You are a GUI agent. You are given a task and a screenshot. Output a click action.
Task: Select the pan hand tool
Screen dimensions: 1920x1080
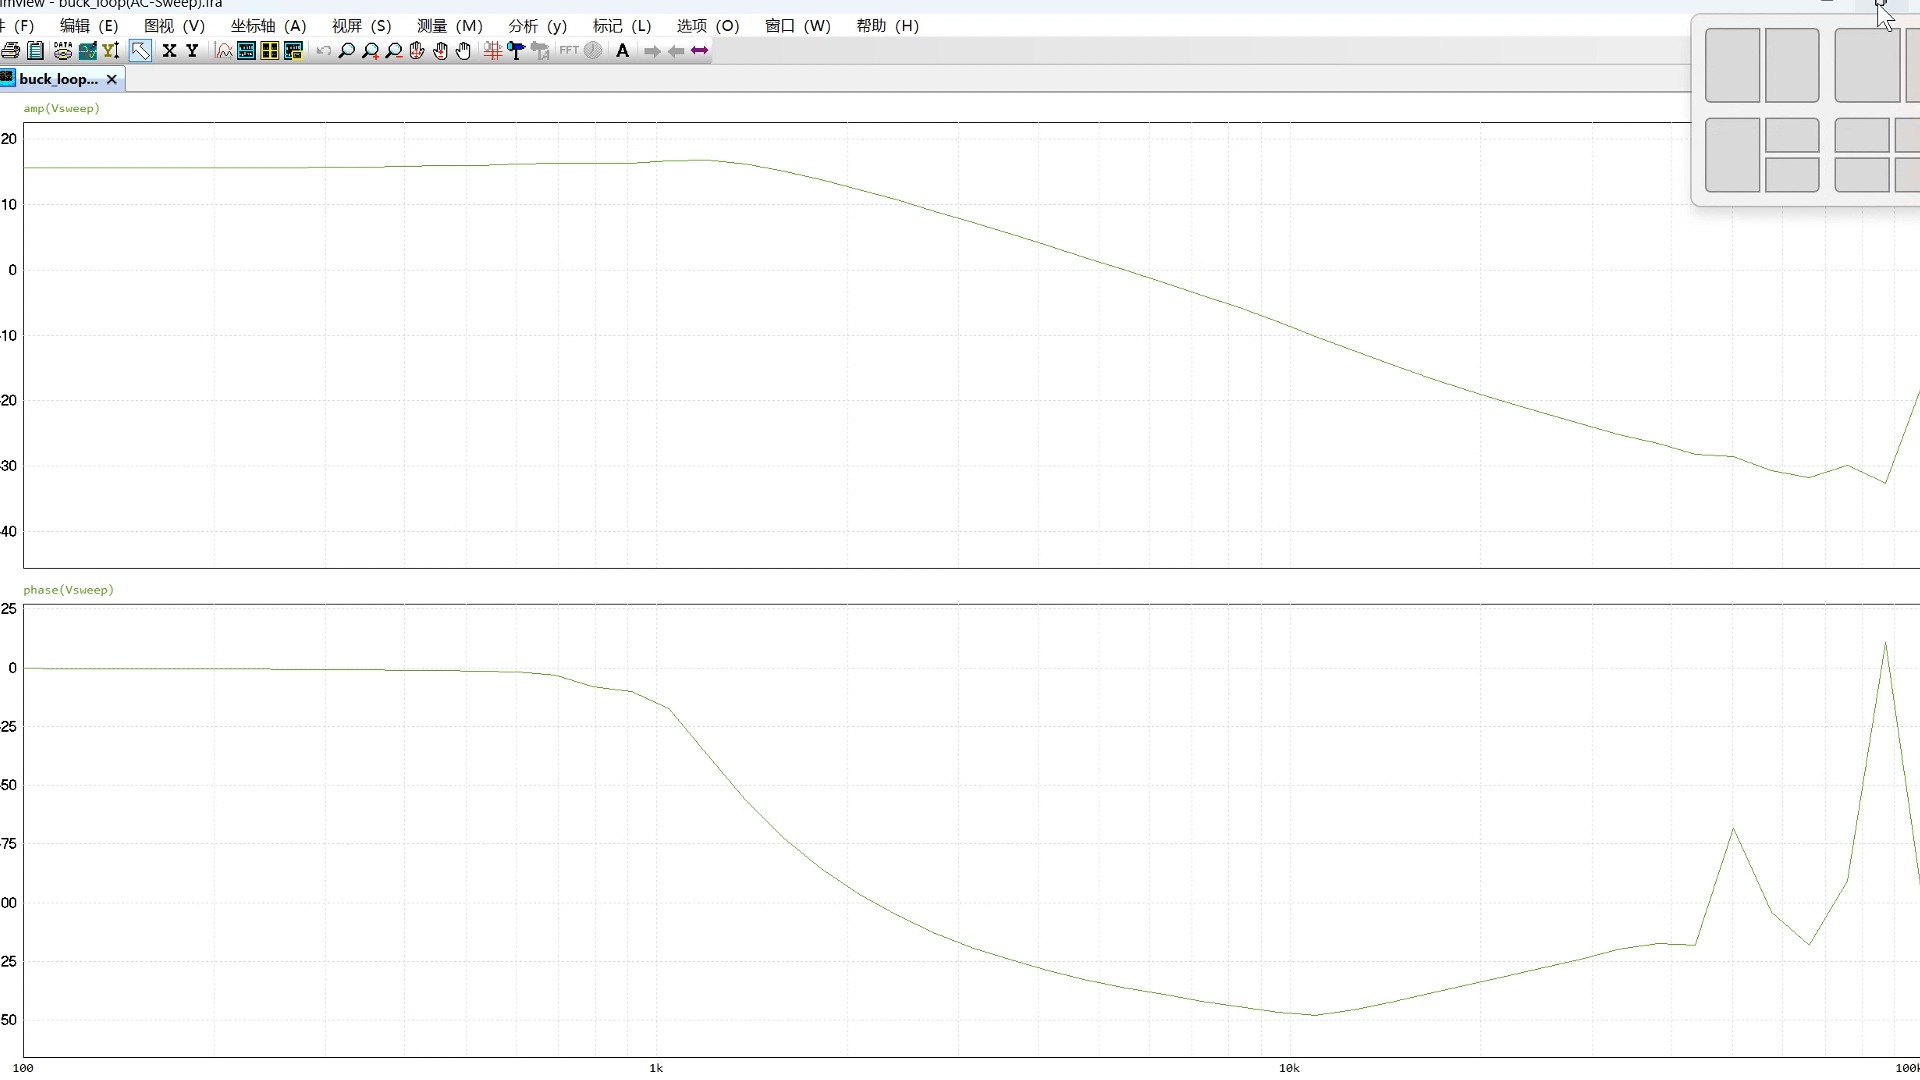464,51
